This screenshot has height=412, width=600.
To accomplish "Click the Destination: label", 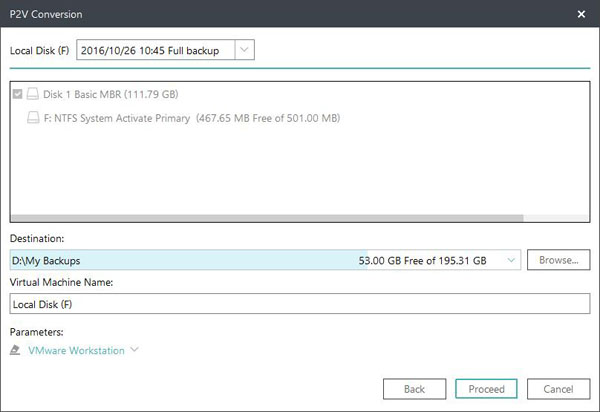I will pos(37,238).
